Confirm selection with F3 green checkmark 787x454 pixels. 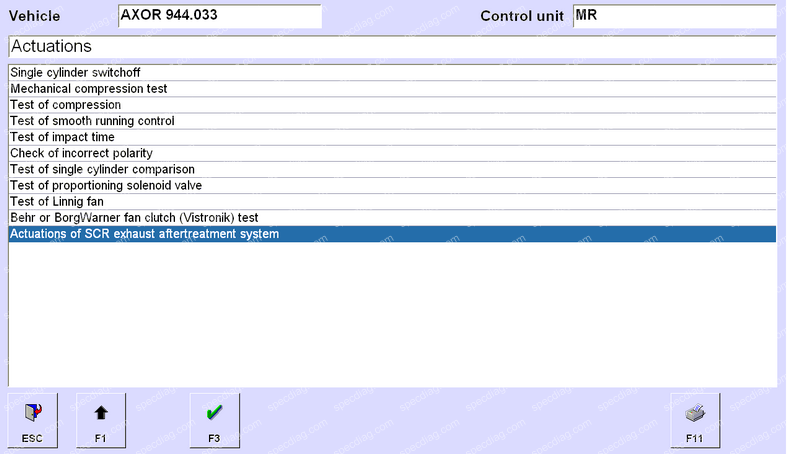[214, 418]
